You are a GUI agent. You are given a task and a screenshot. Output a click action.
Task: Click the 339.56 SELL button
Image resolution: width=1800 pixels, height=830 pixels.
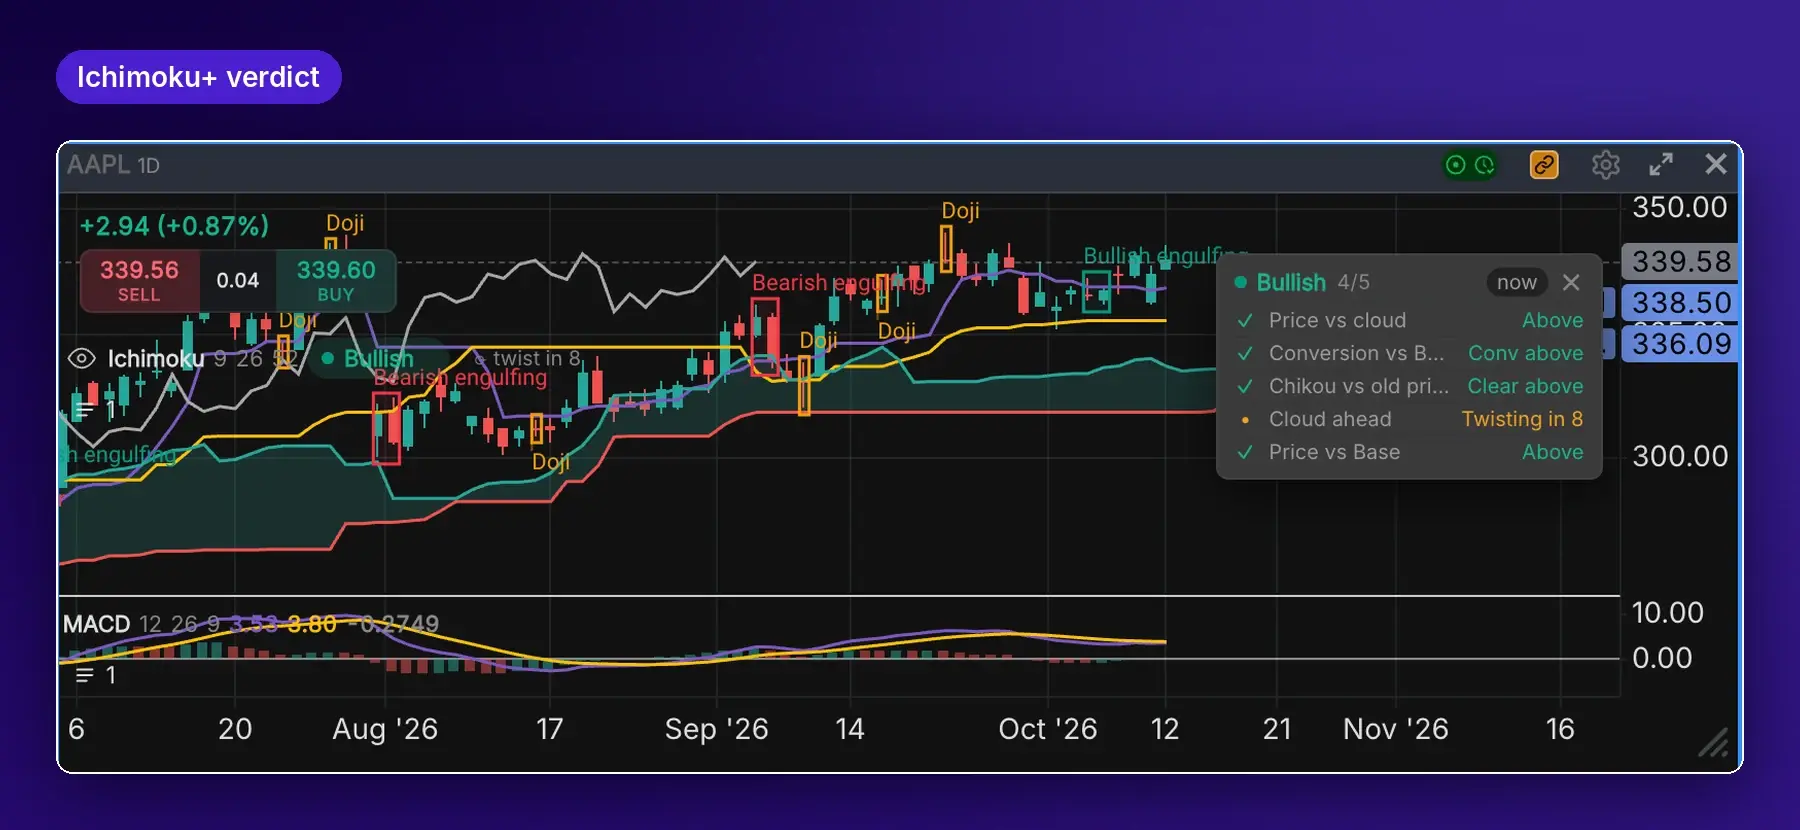click(139, 280)
